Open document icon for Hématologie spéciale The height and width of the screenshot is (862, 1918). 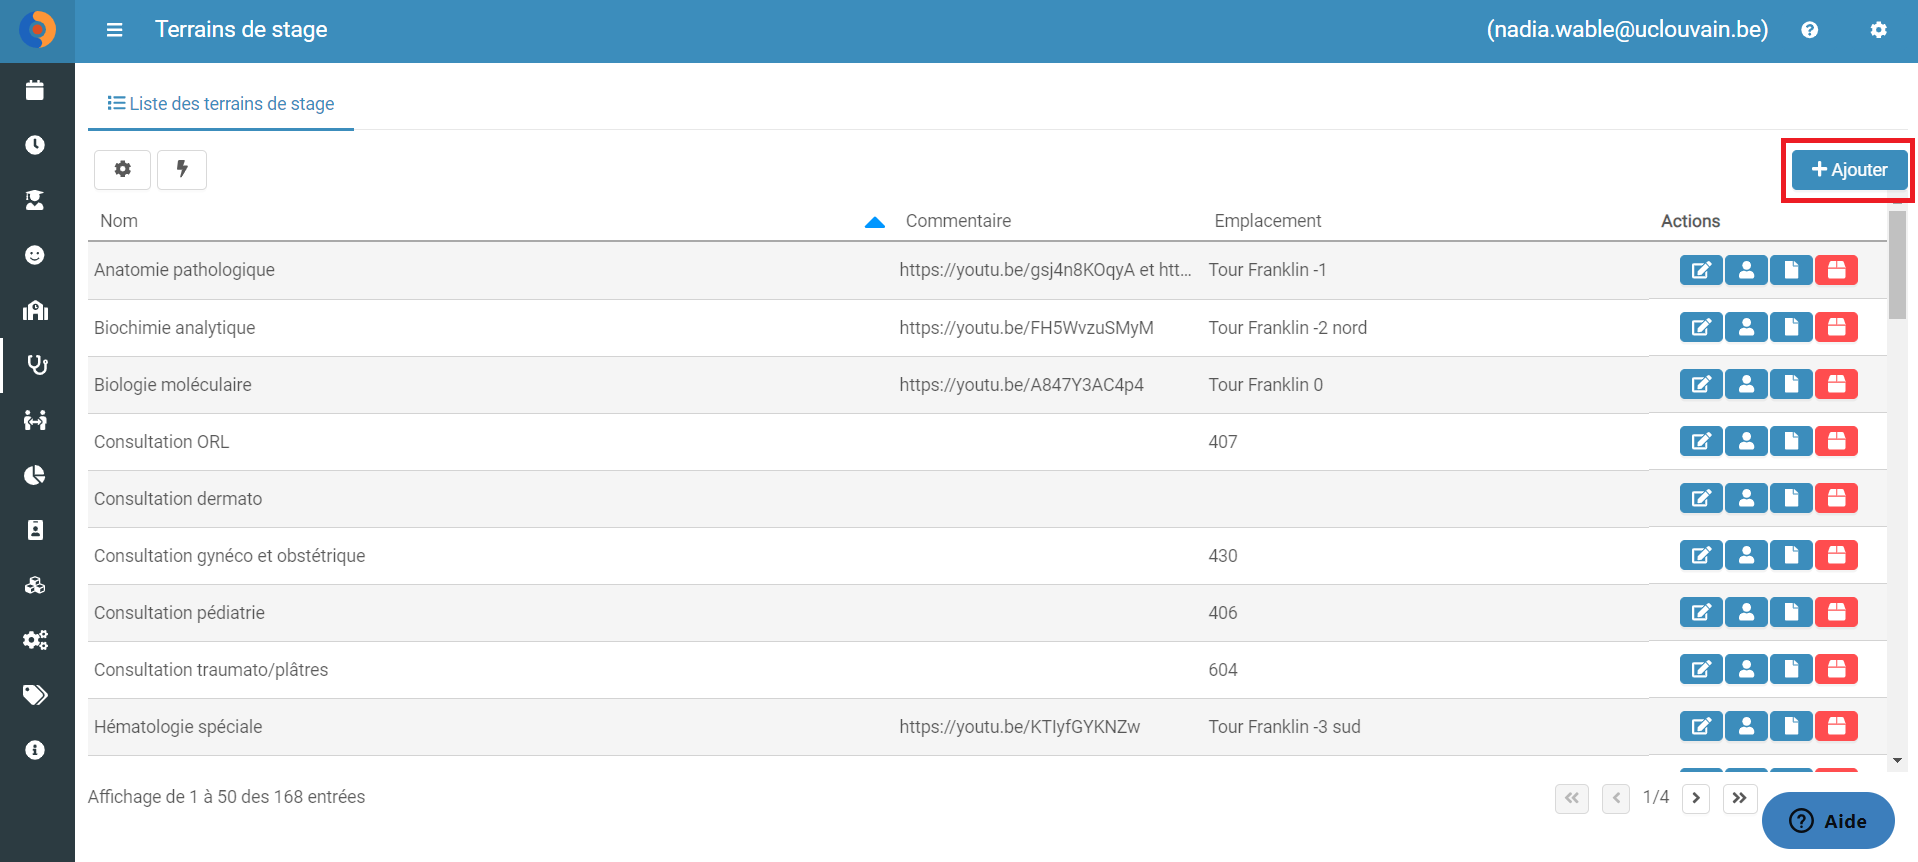pyautogui.click(x=1791, y=726)
